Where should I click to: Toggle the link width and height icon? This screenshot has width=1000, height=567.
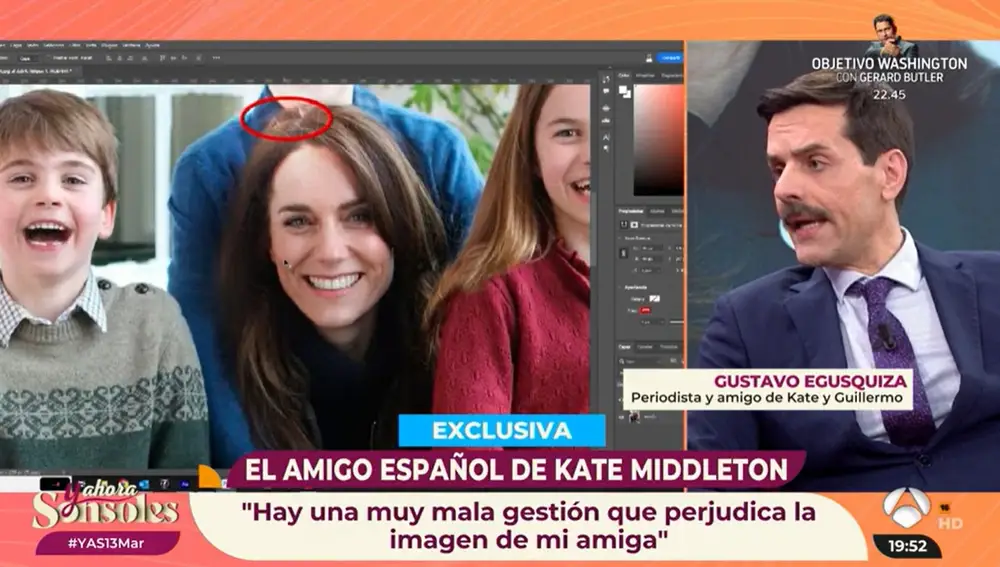coord(623,253)
